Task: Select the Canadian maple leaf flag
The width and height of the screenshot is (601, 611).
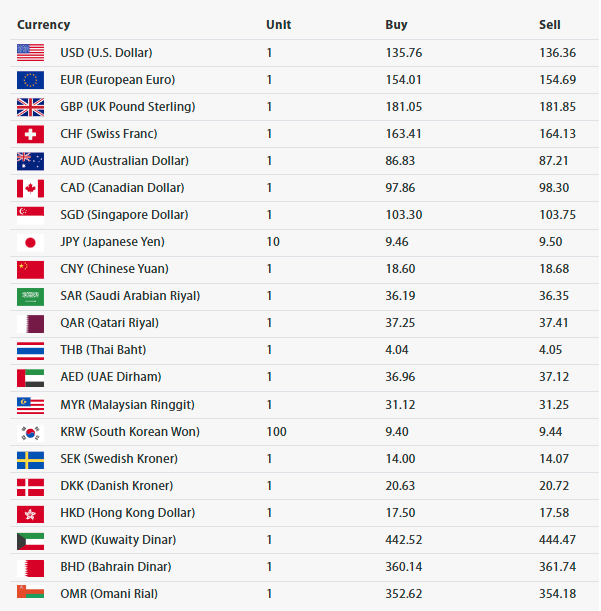Action: pyautogui.click(x=30, y=189)
